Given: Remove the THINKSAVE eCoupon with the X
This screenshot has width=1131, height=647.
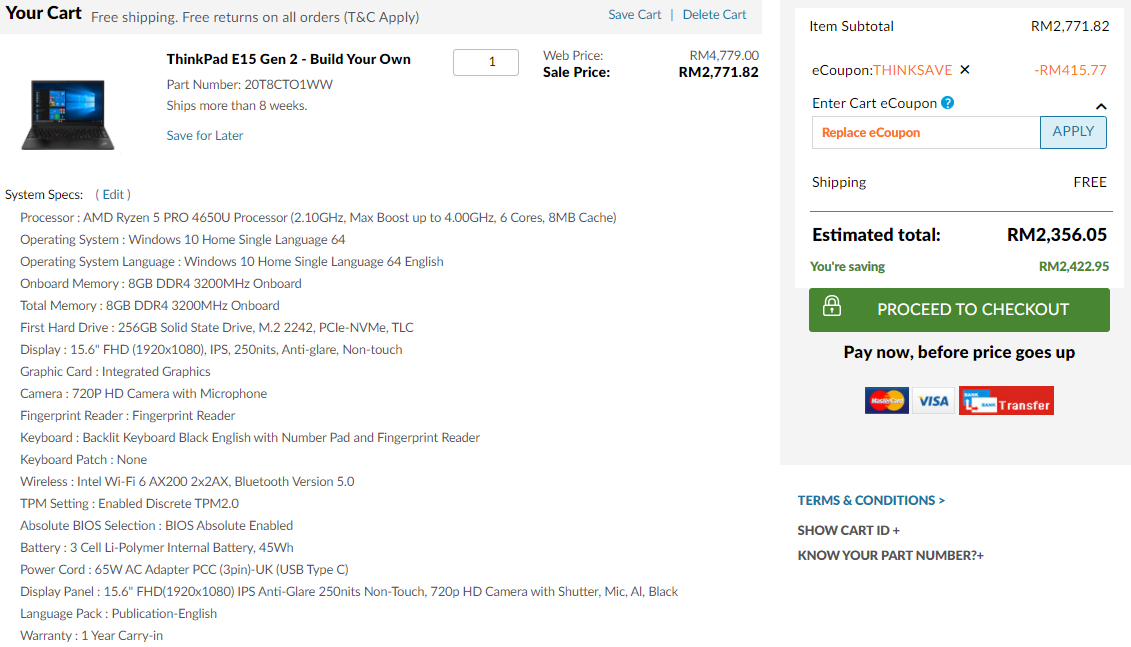Looking at the screenshot, I should tap(965, 70).
